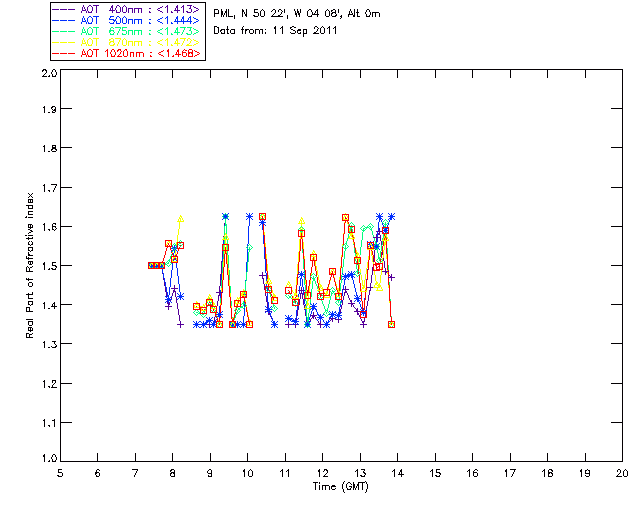The height and width of the screenshot is (512, 640).
Task: Click the 'Data from: 11 Sep 2011' label
Action: [275, 31]
